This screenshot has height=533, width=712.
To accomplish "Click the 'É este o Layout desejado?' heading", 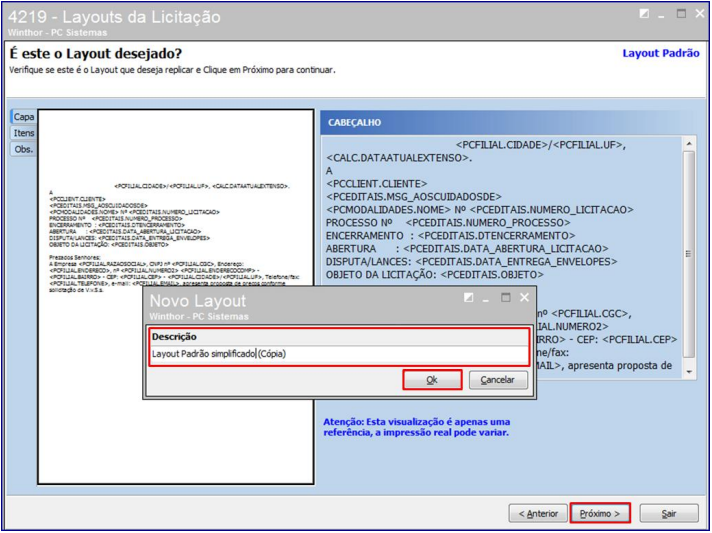I will coord(95,53).
